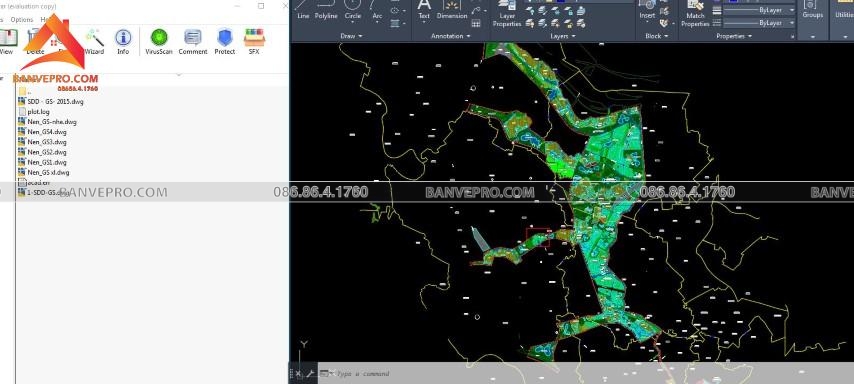854x384 pixels.
Task: Click the Insert block button
Action: (x=647, y=11)
